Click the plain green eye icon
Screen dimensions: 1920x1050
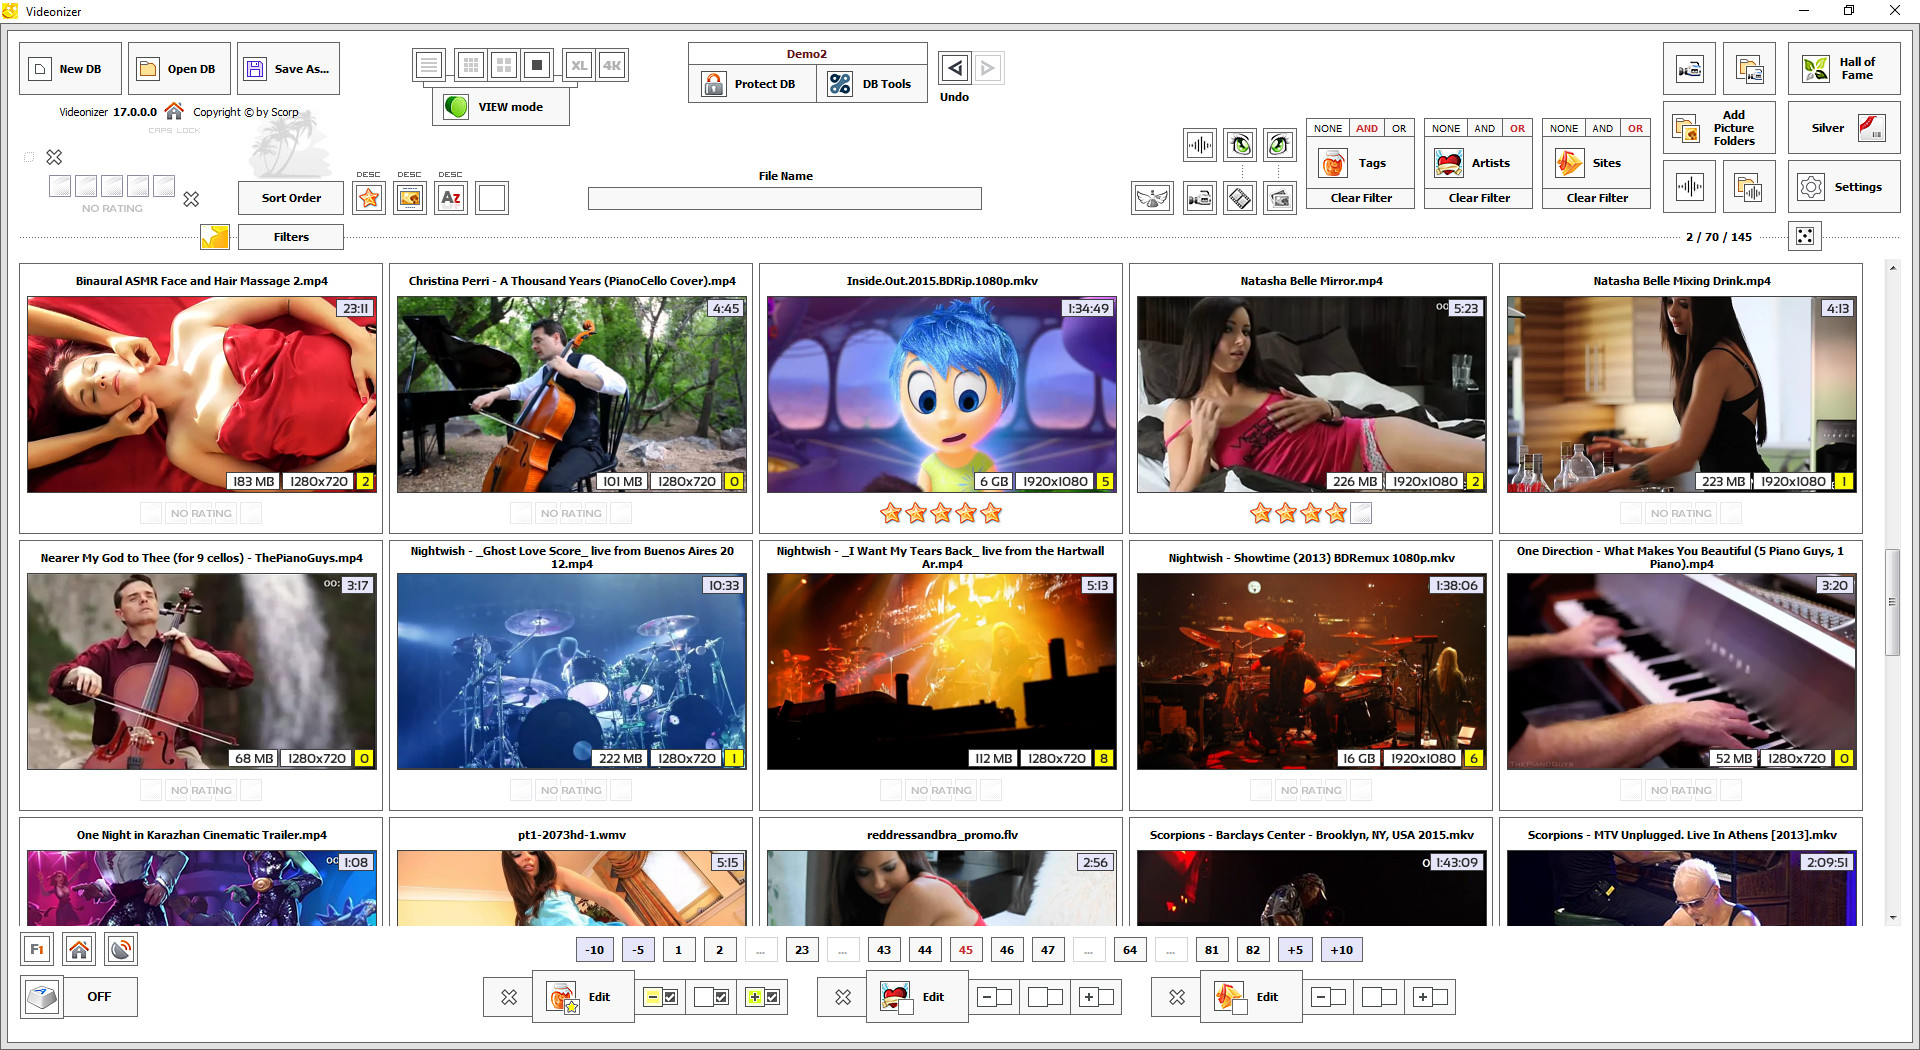tap(1279, 146)
